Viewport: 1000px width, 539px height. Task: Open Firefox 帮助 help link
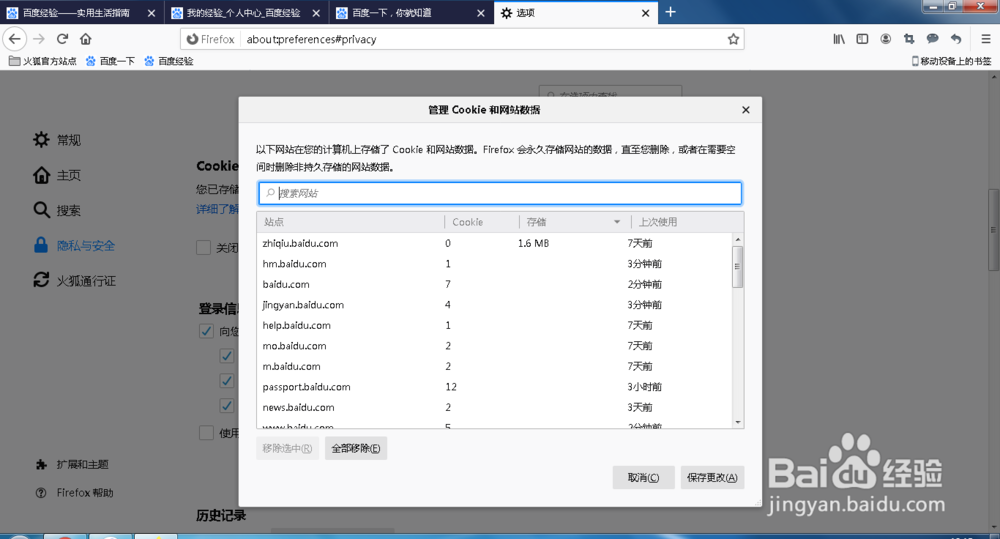click(x=75, y=492)
